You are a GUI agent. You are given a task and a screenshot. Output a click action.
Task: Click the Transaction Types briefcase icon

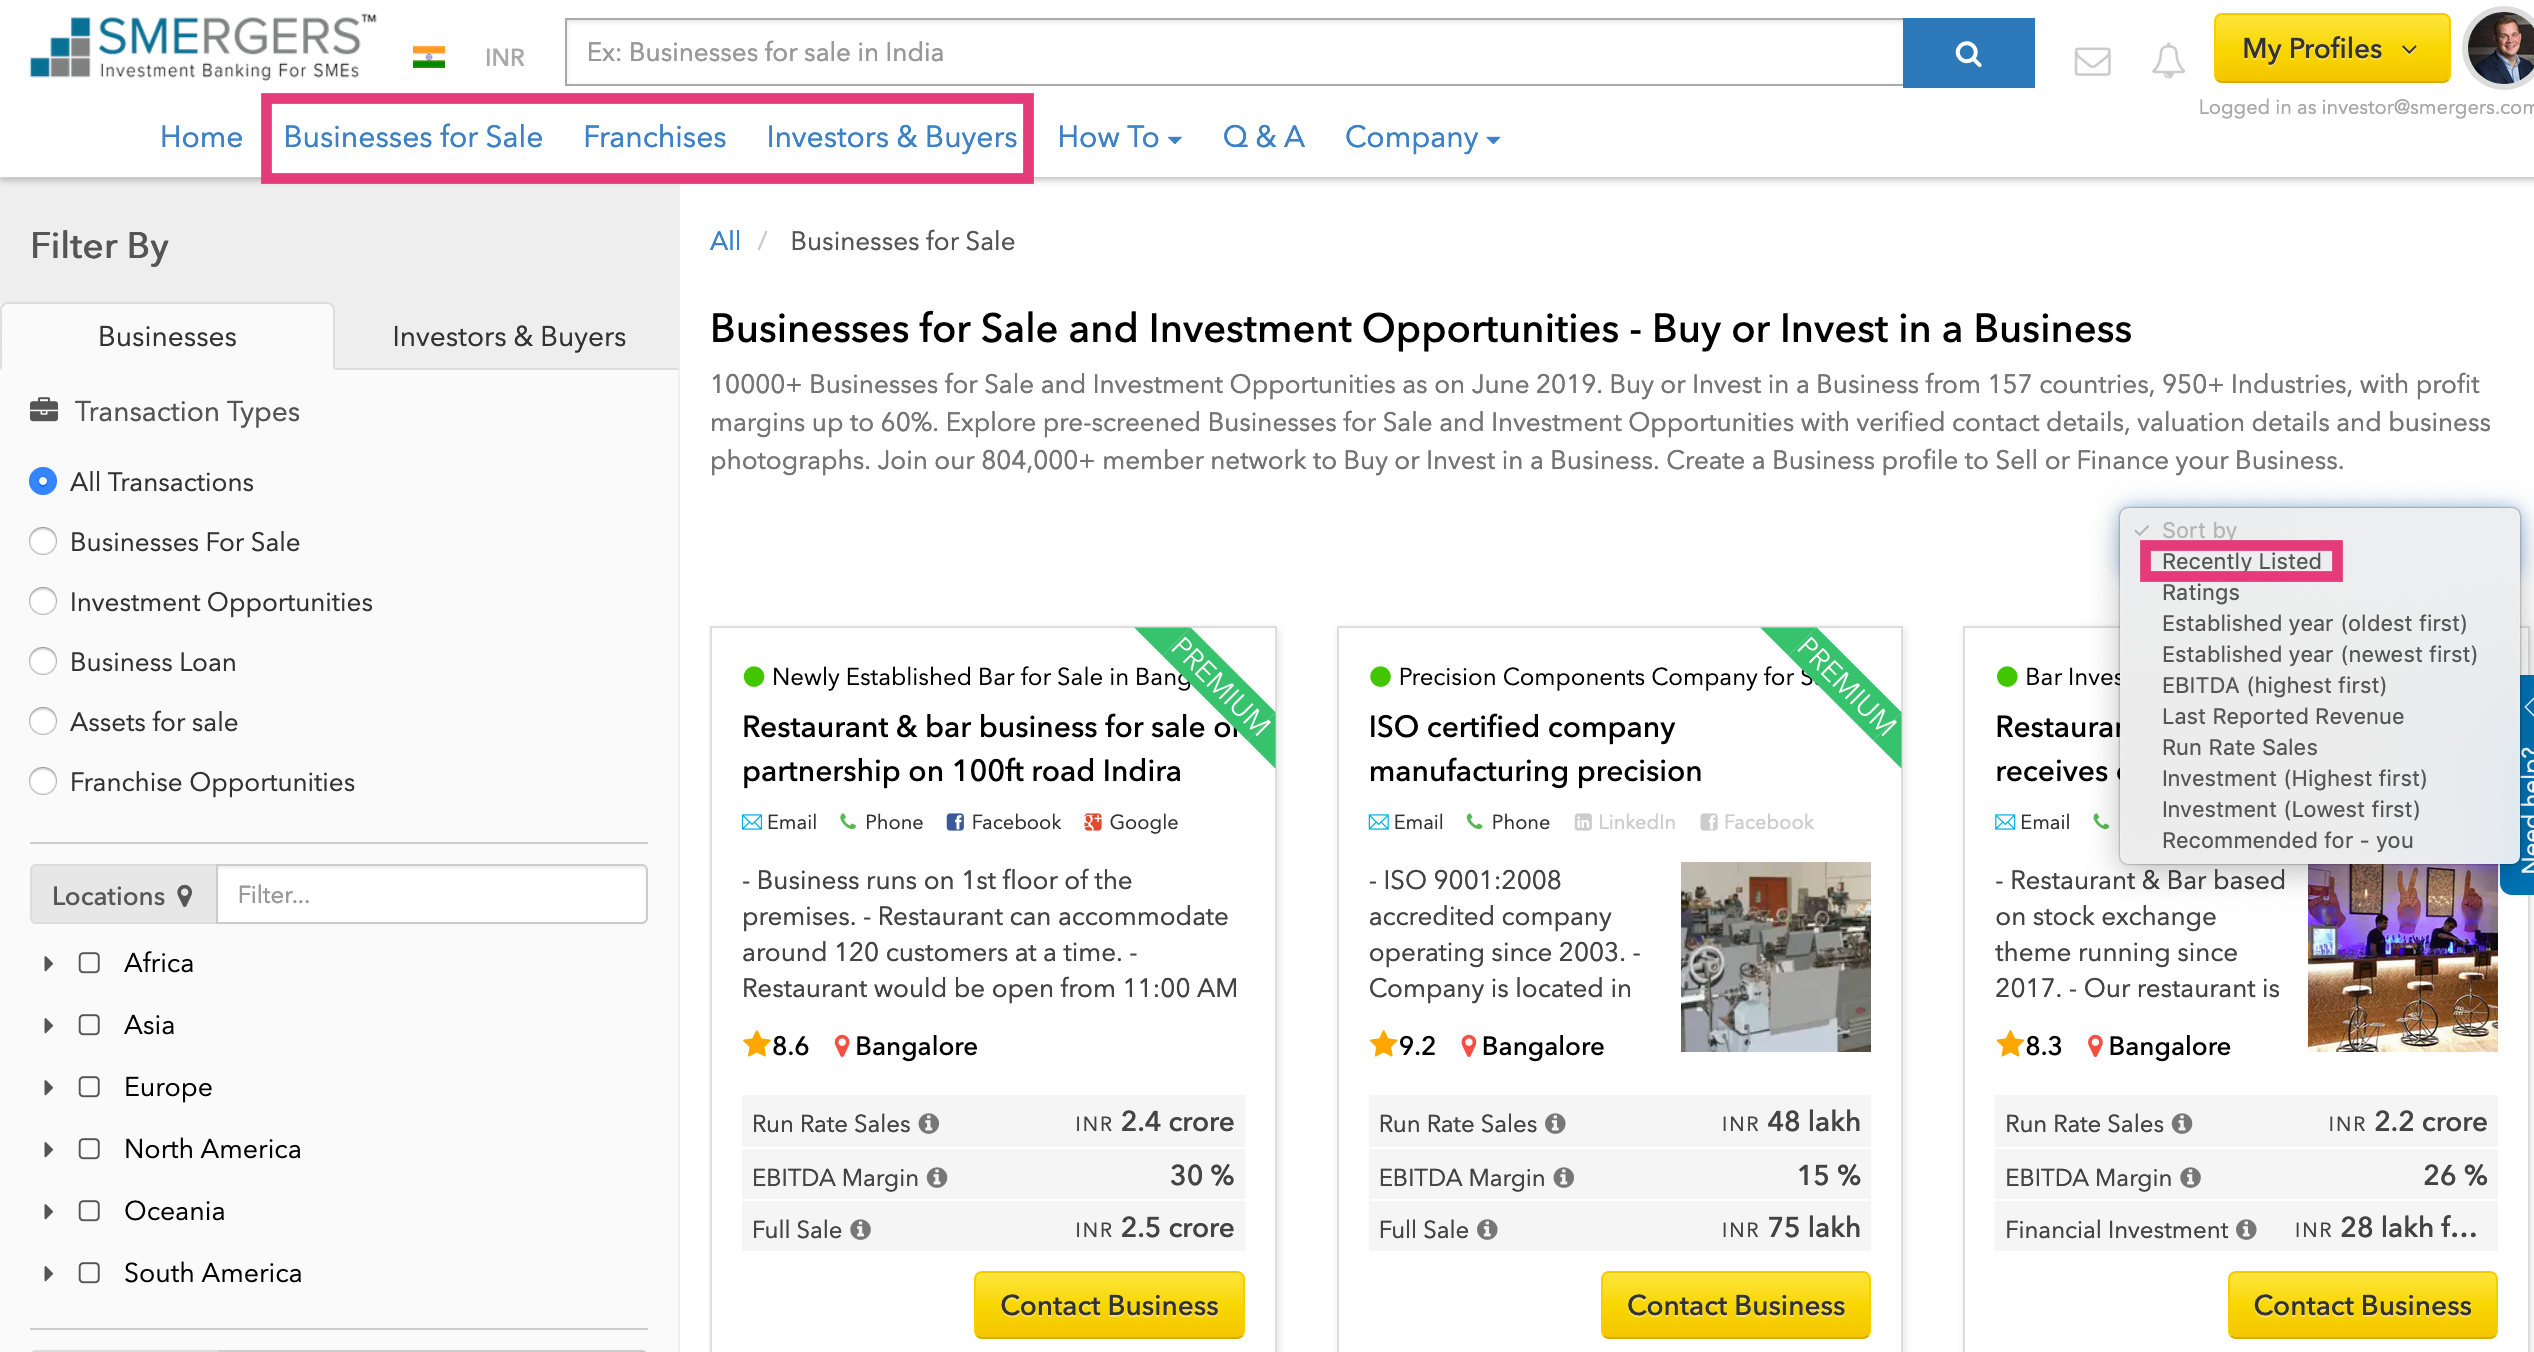click(44, 410)
